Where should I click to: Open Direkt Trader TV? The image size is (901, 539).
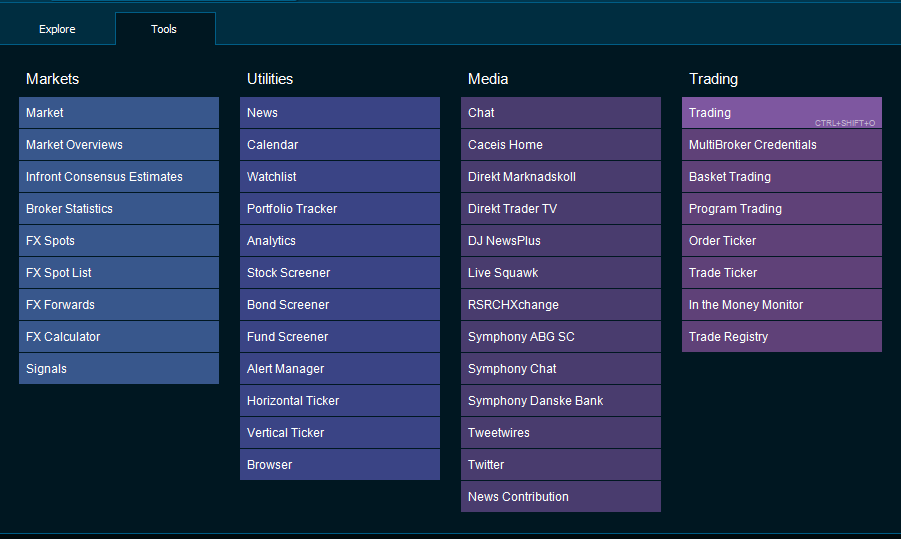click(561, 209)
